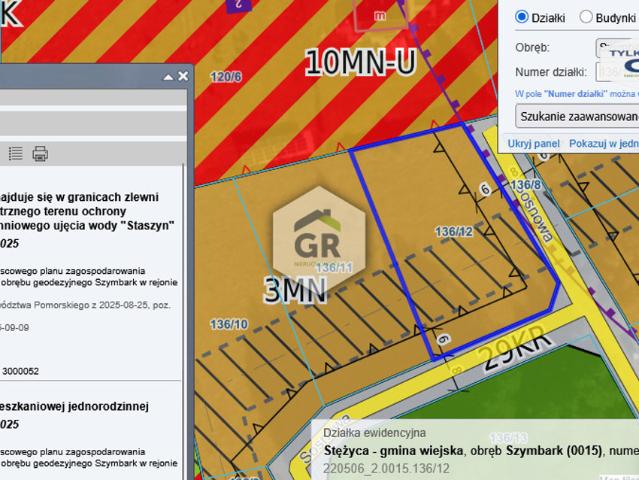Image resolution: width=639 pixels, height=480 pixels.
Task: Click the purple question mark map marker
Action: tap(239, 5)
